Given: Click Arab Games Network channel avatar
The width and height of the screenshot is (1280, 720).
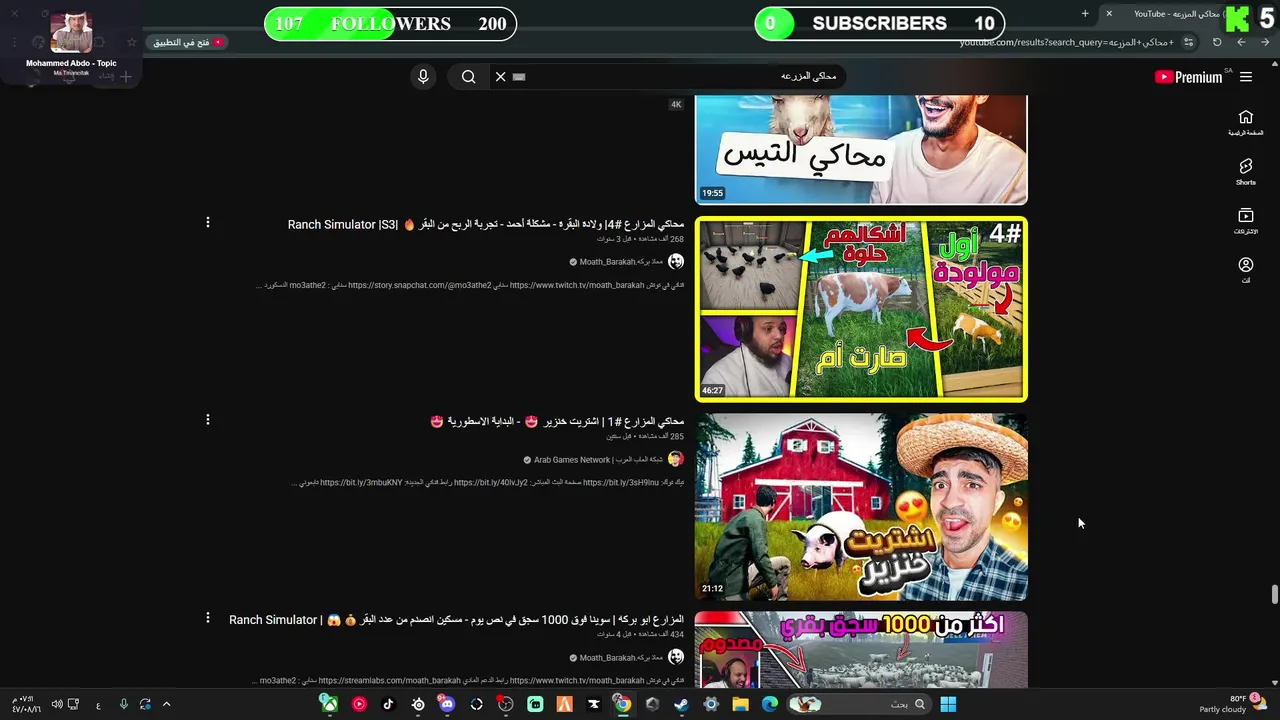Looking at the screenshot, I should 676,459.
